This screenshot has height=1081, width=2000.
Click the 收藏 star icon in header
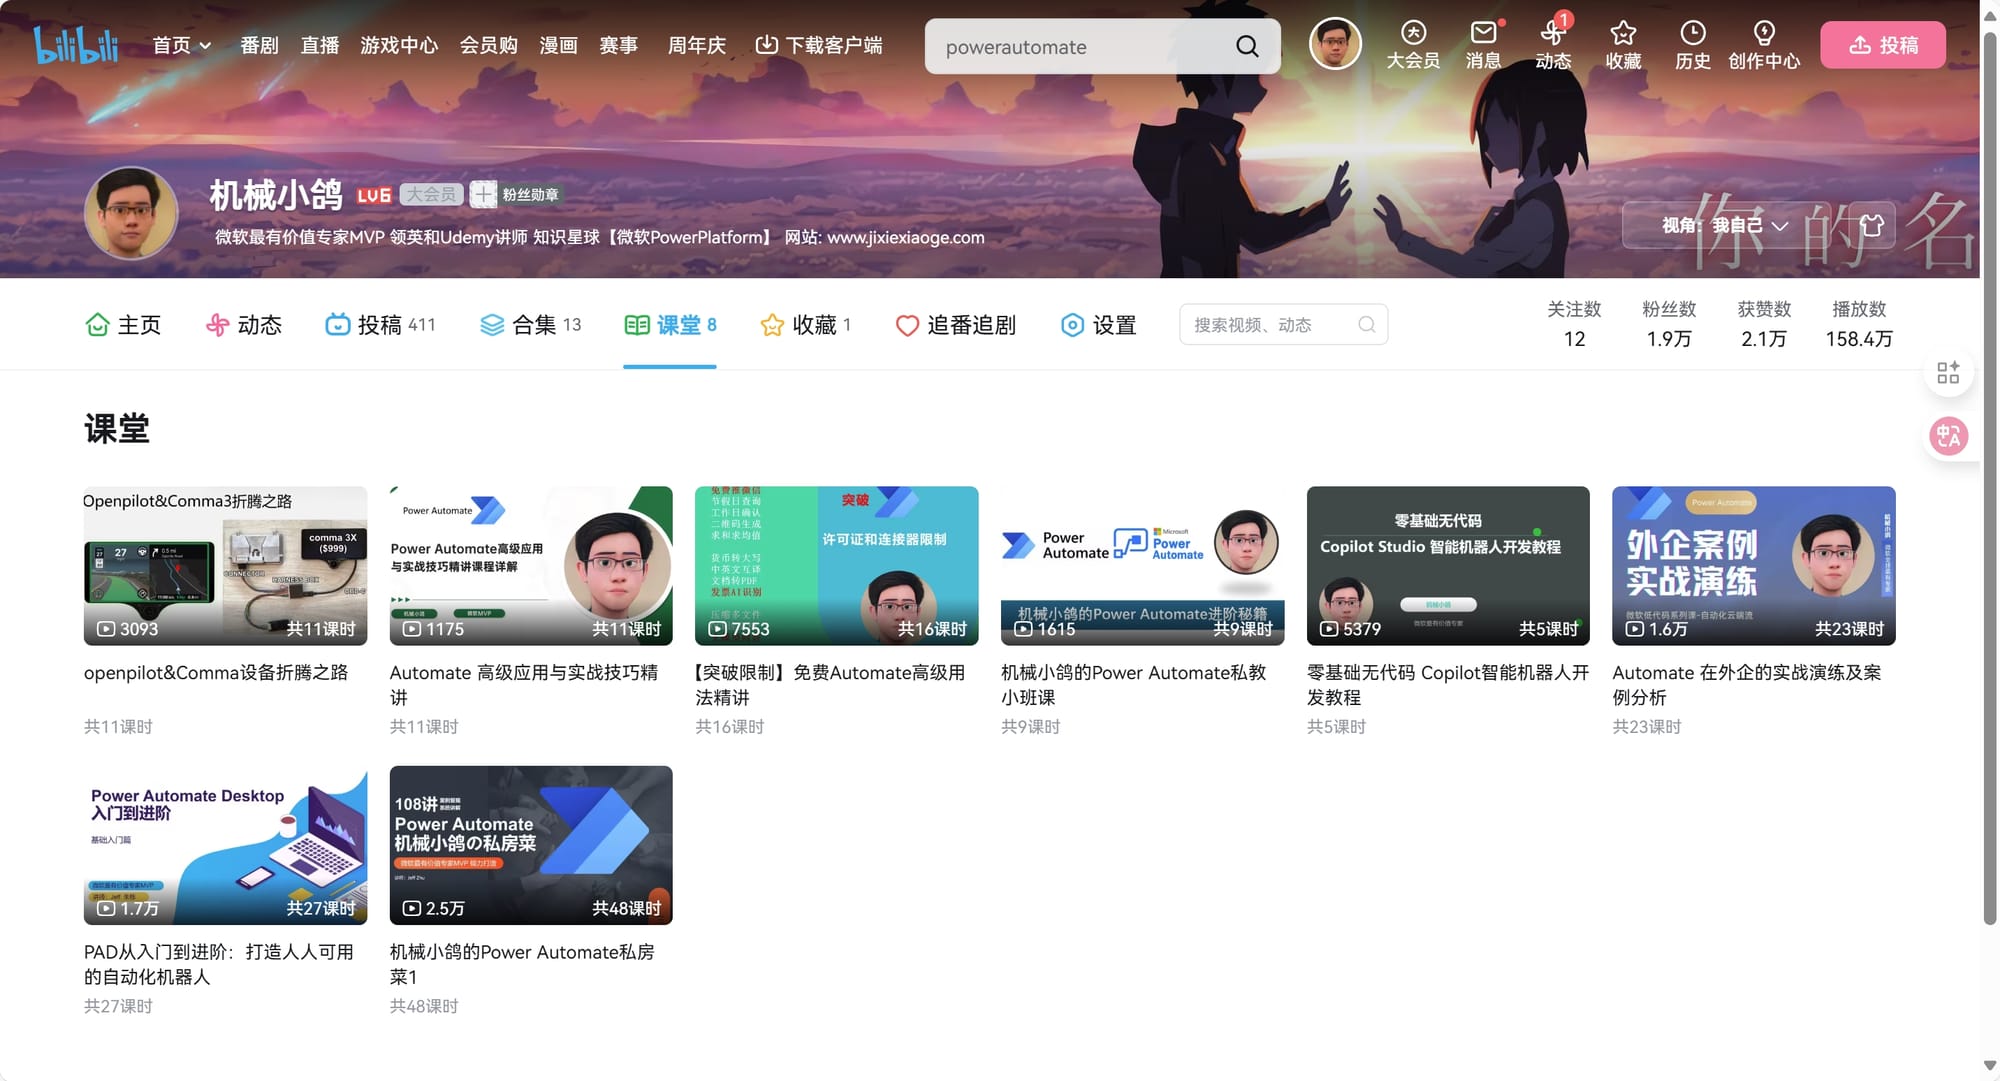coord(1623,33)
